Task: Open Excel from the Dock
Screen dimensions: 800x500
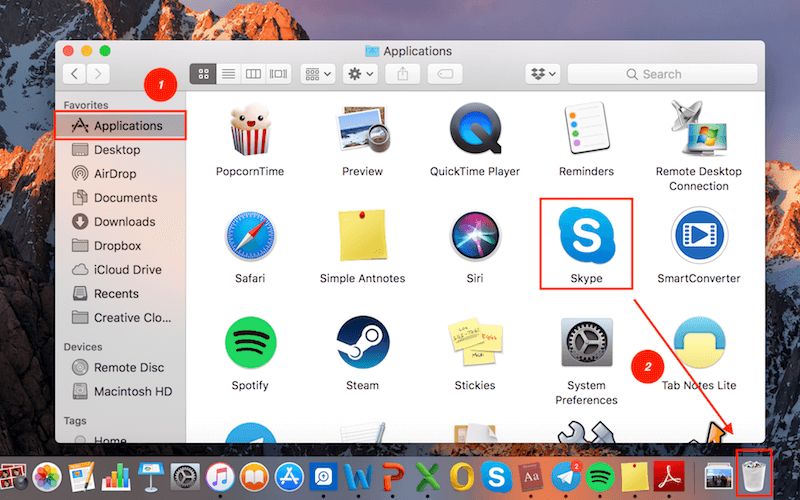Action: tap(428, 478)
